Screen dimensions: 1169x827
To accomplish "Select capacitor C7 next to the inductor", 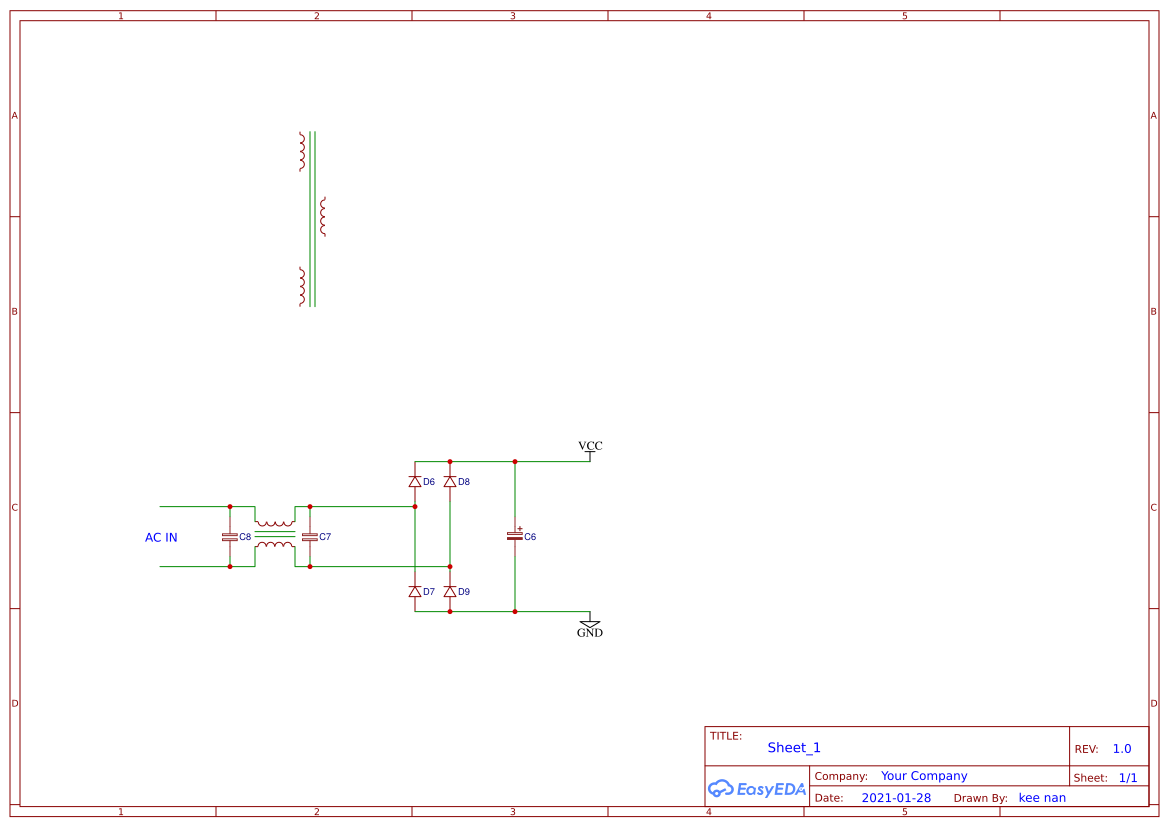I will click(x=309, y=537).
